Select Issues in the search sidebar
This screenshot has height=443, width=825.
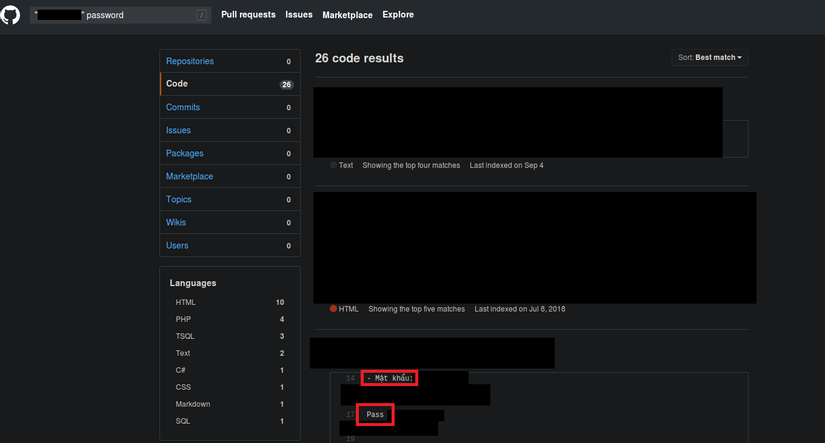(x=230, y=130)
